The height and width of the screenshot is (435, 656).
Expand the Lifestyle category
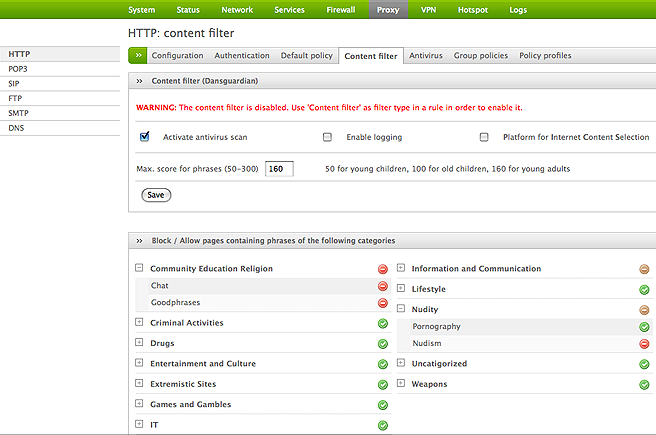[x=400, y=289]
